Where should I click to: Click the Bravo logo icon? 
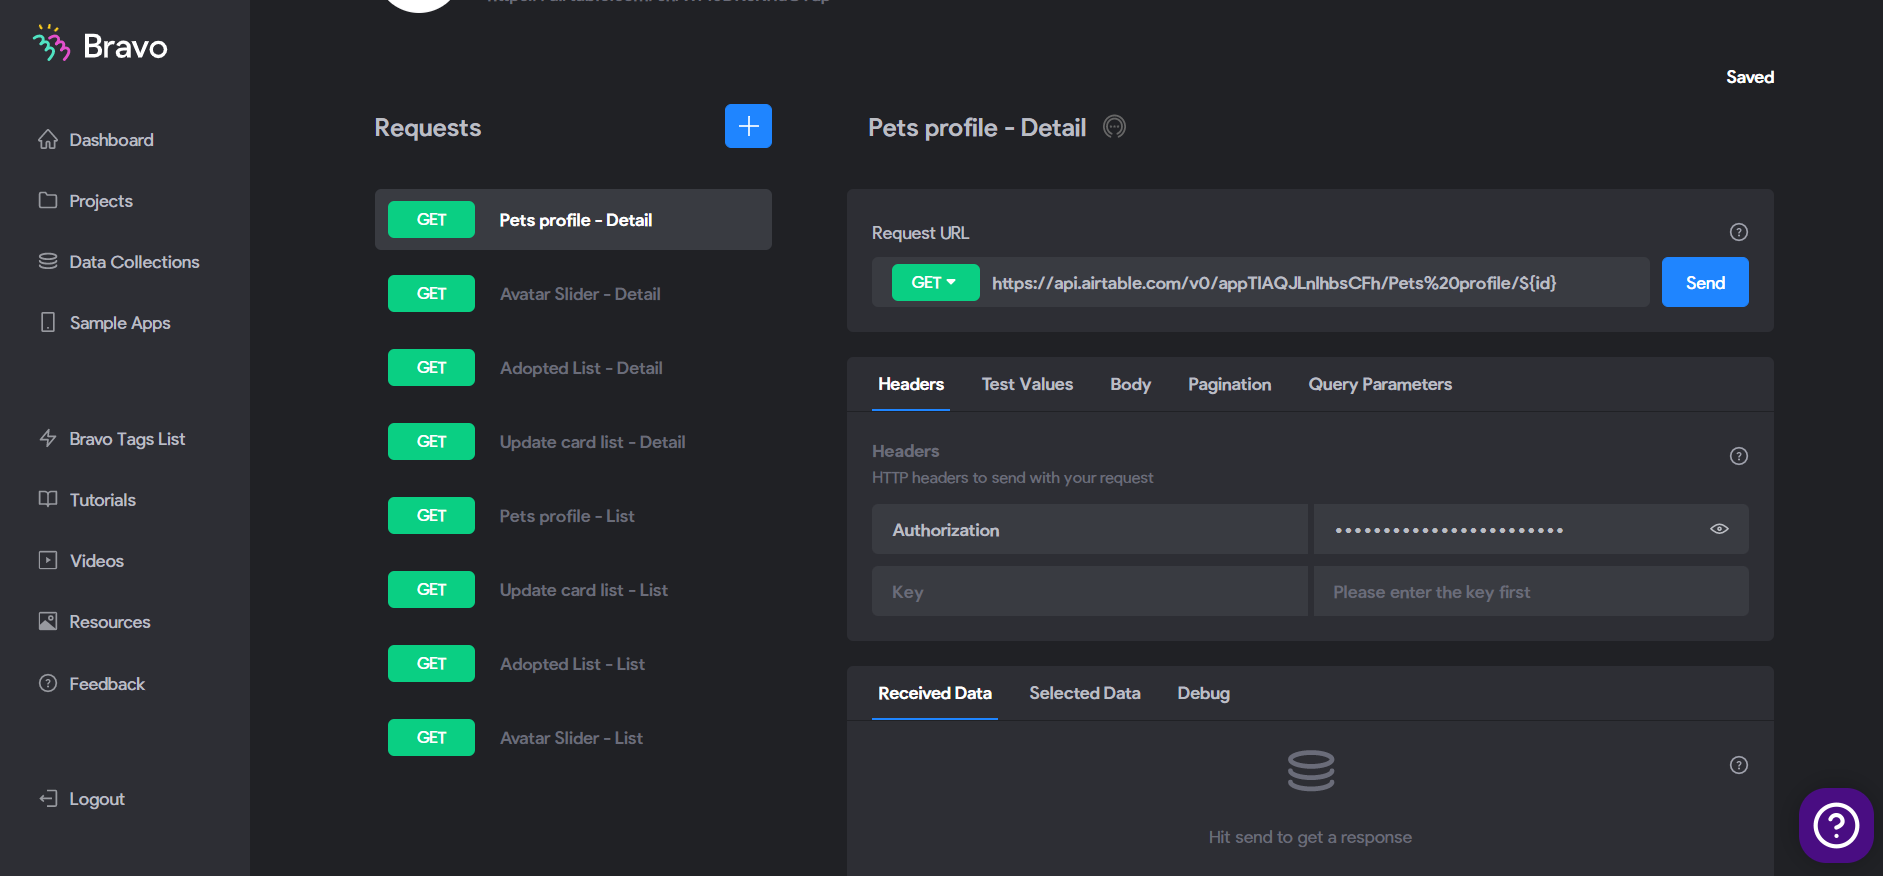point(51,44)
